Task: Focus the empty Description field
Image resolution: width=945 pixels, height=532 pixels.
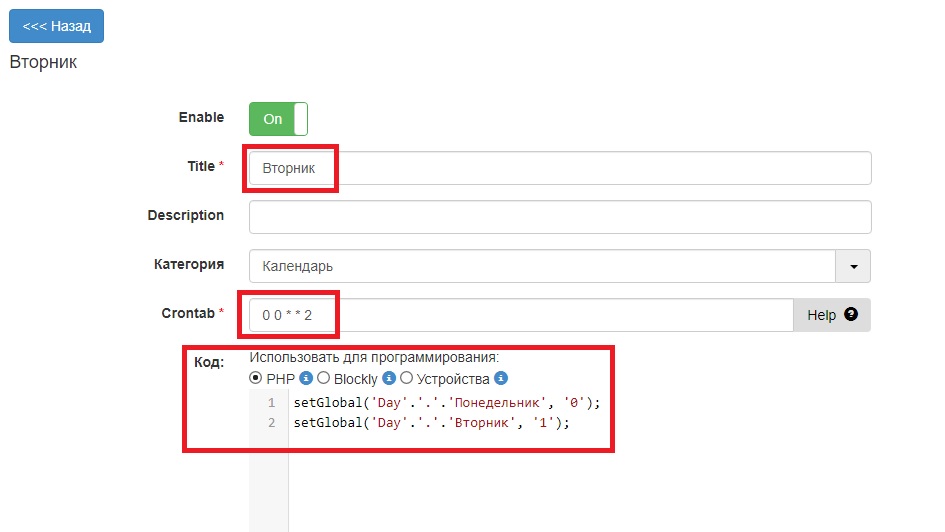Action: coord(559,217)
